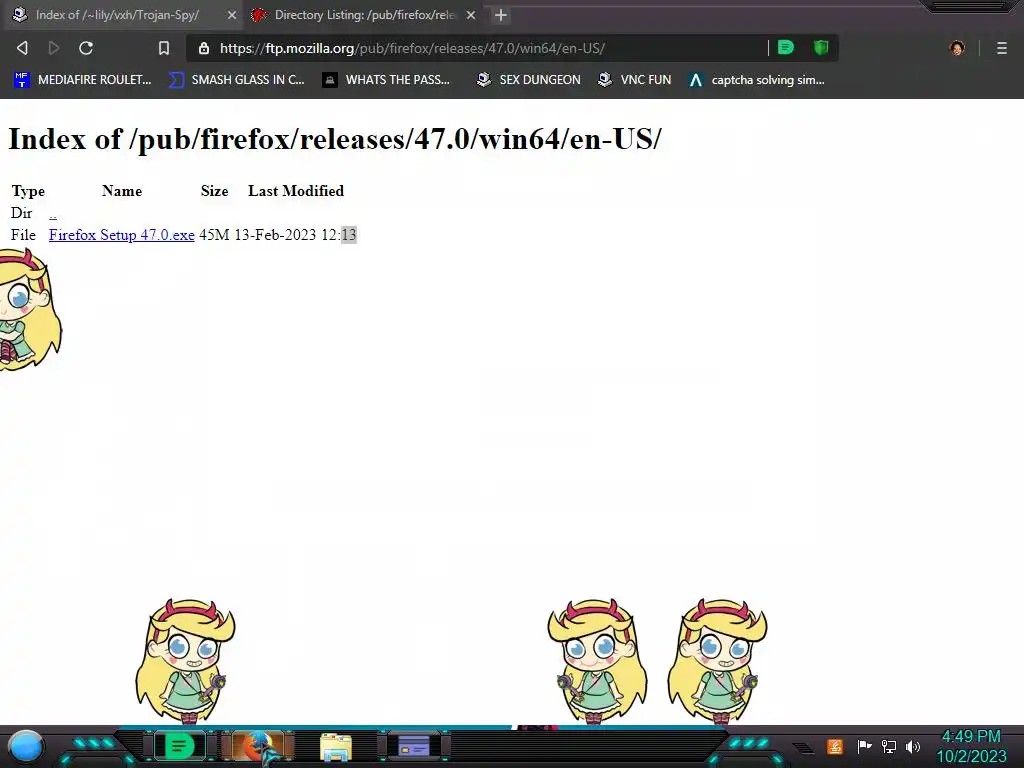Close the Index of /~lily/vxh/Trojan-Spy/ tab
Viewport: 1024px width, 768px height.
[x=232, y=14]
